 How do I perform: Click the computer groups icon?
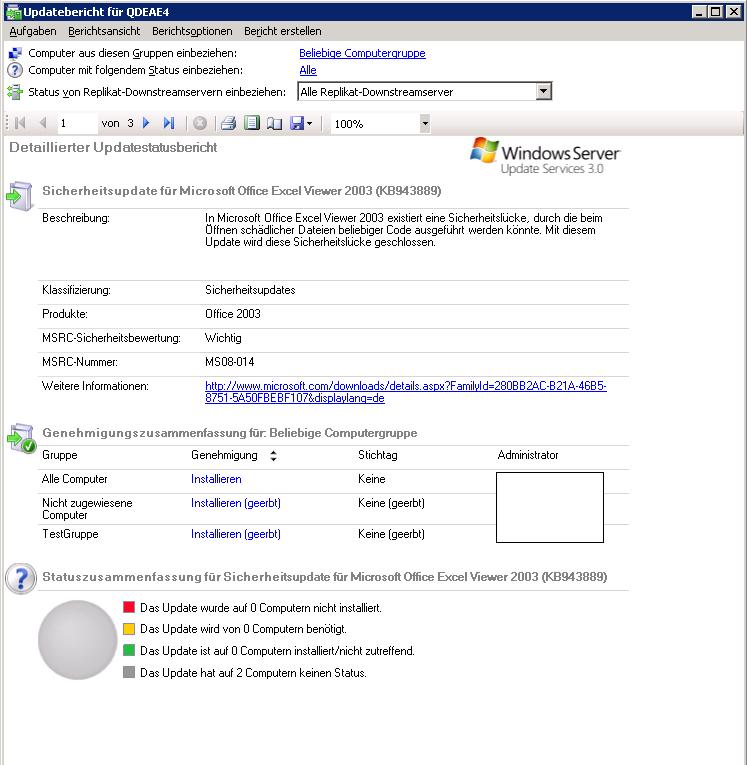(x=15, y=53)
